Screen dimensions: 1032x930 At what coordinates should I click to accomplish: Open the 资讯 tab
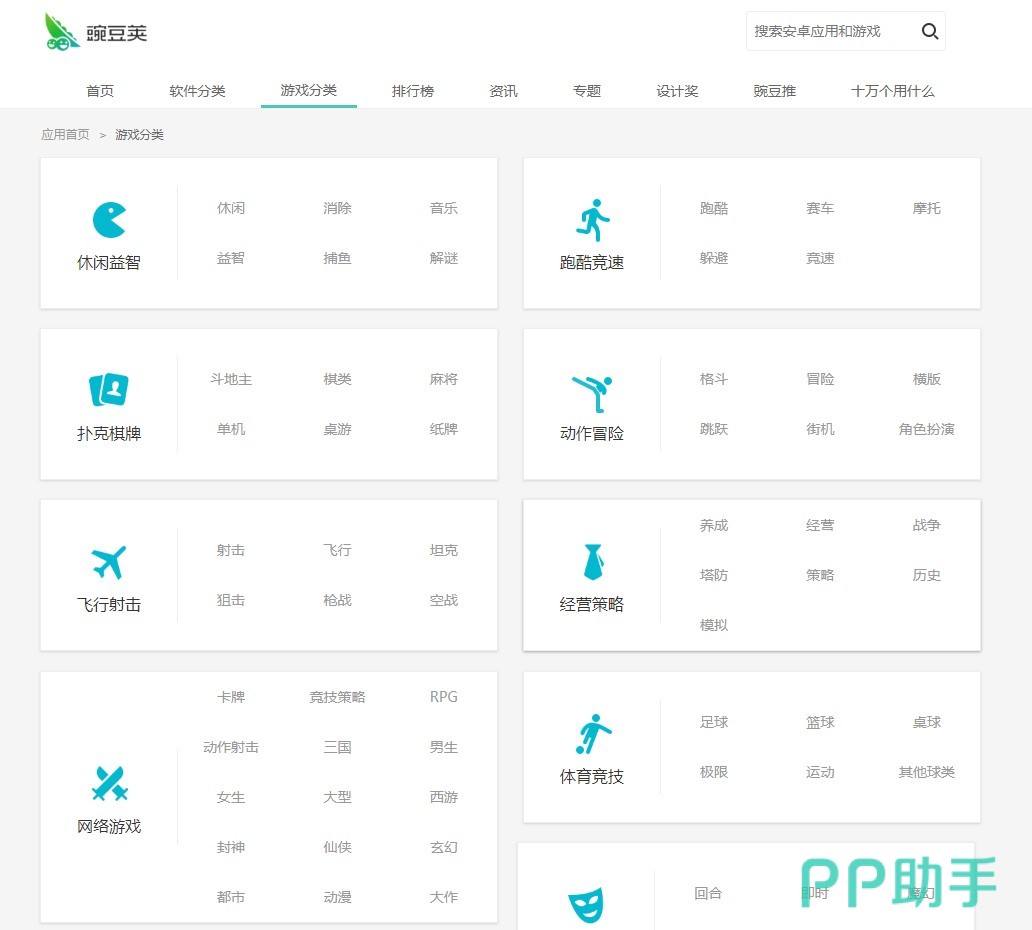[503, 91]
